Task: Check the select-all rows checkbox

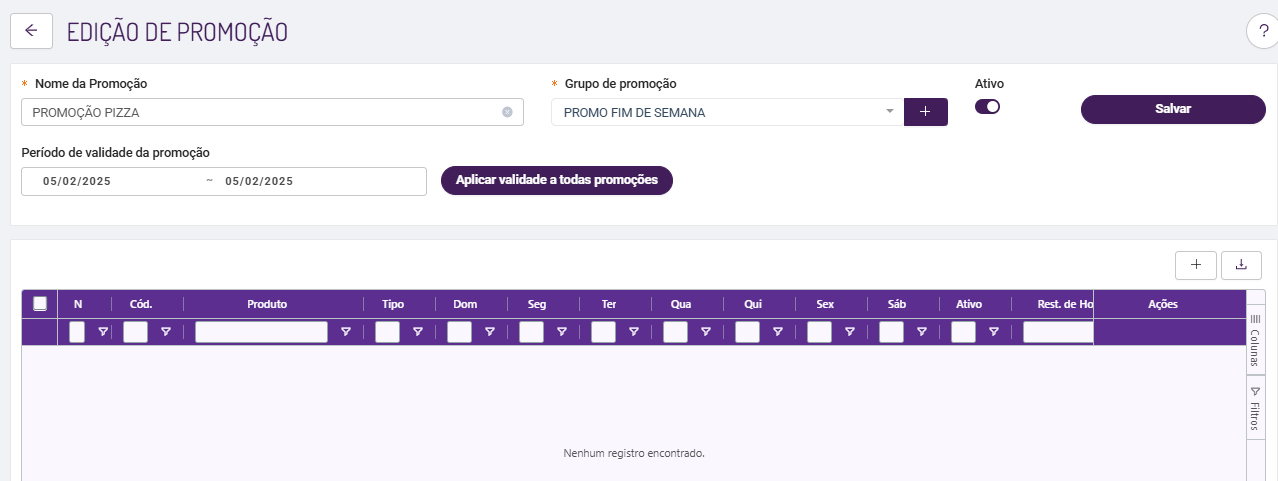Action: [40, 304]
